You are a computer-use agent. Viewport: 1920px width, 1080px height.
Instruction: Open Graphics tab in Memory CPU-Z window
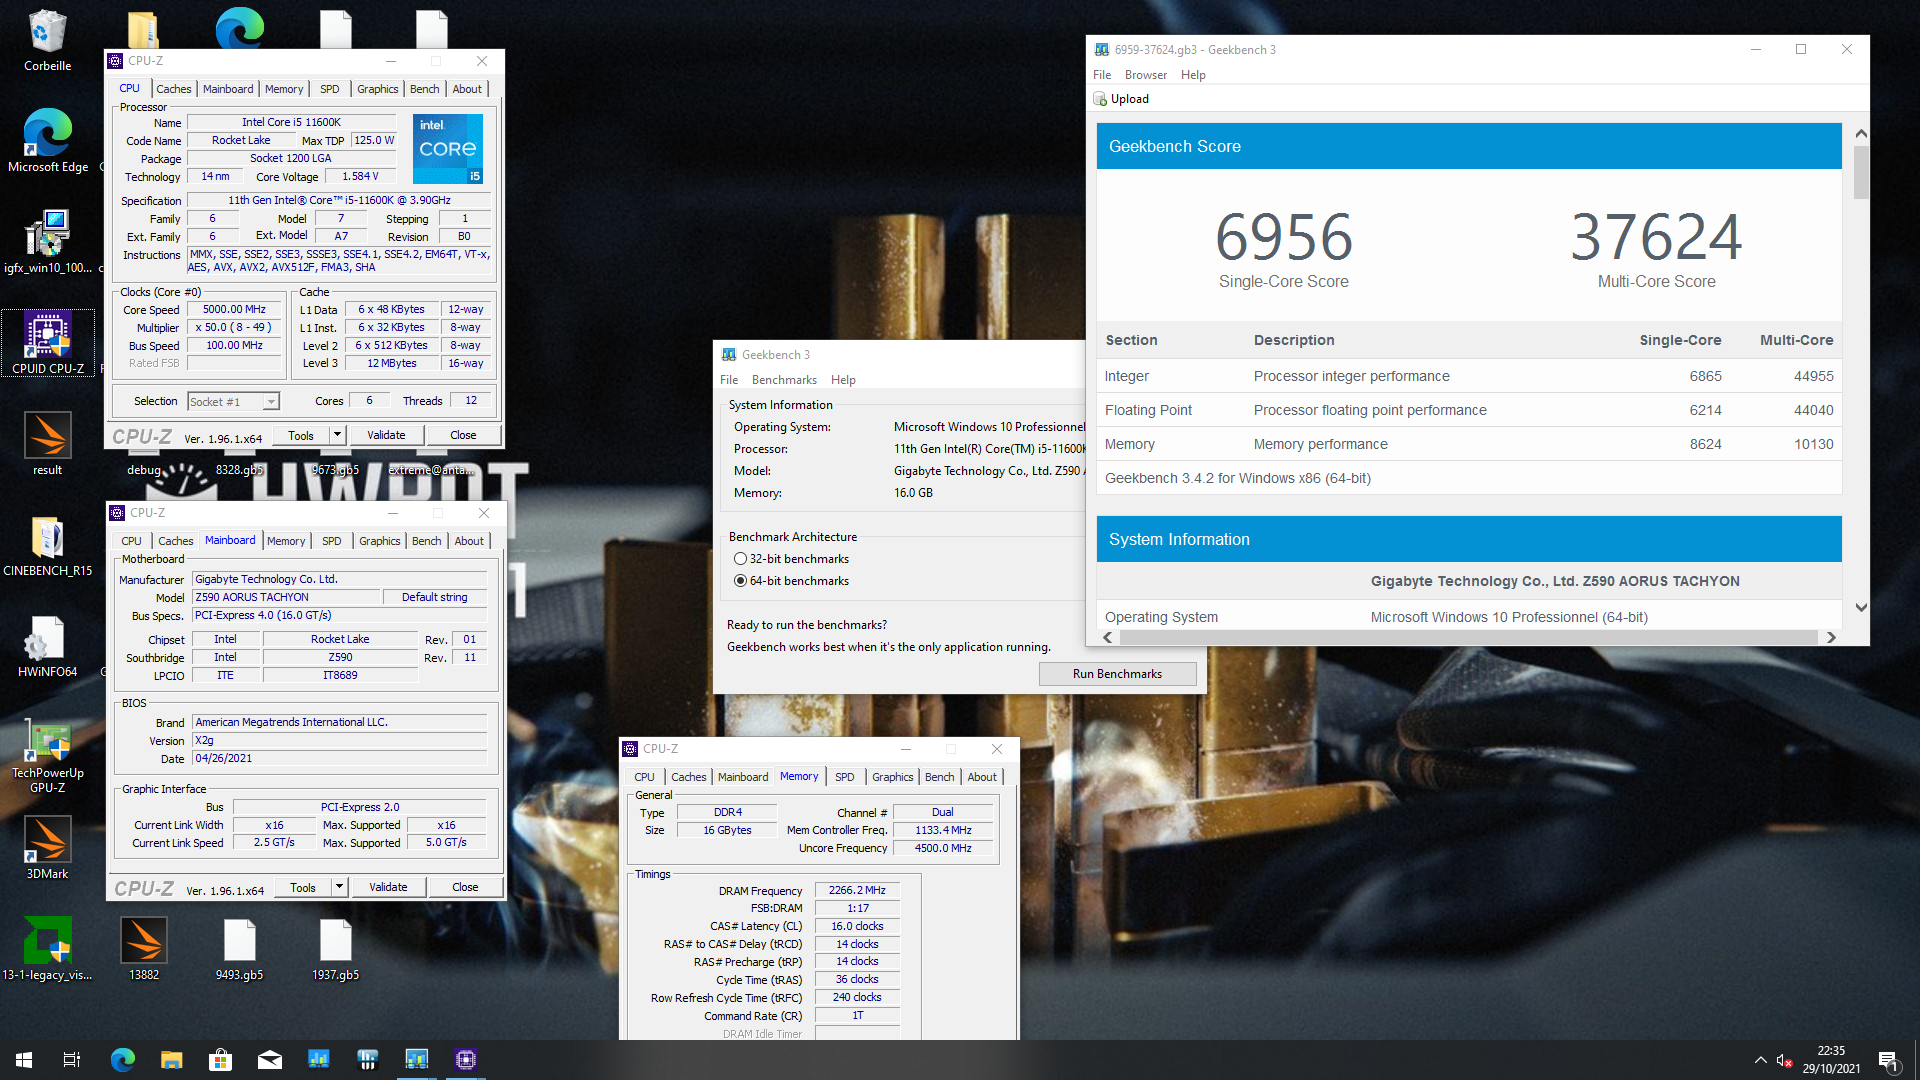pos(892,777)
